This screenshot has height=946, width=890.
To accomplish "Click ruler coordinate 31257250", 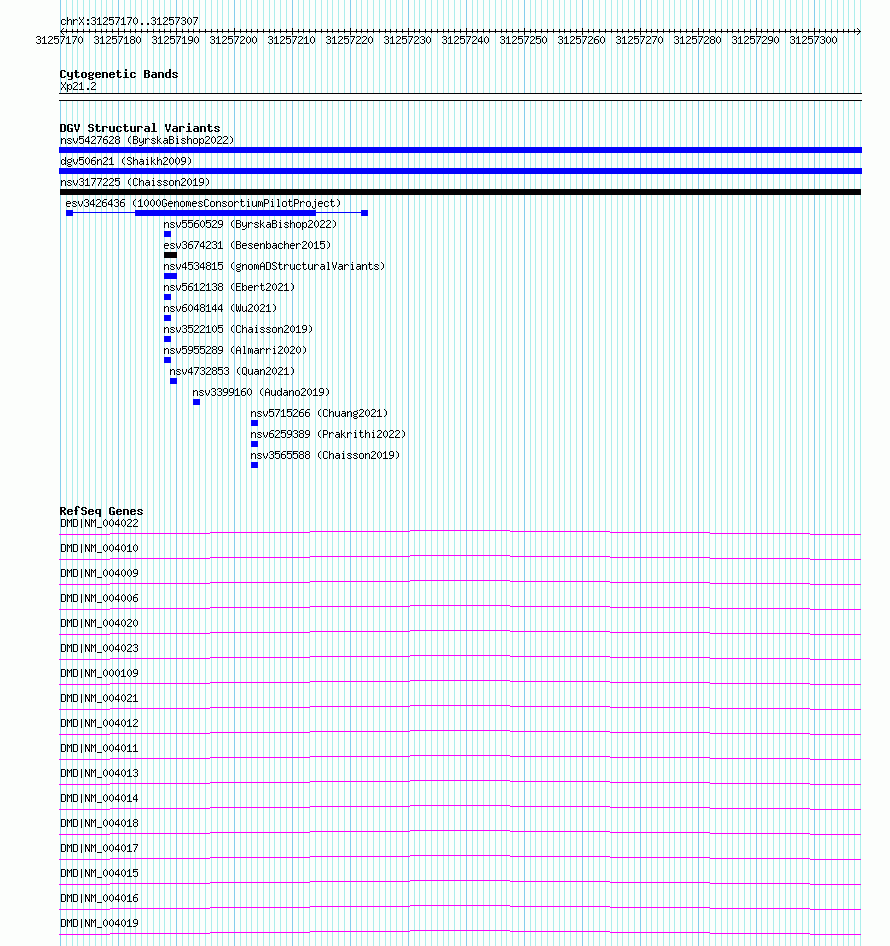I will [523, 40].
